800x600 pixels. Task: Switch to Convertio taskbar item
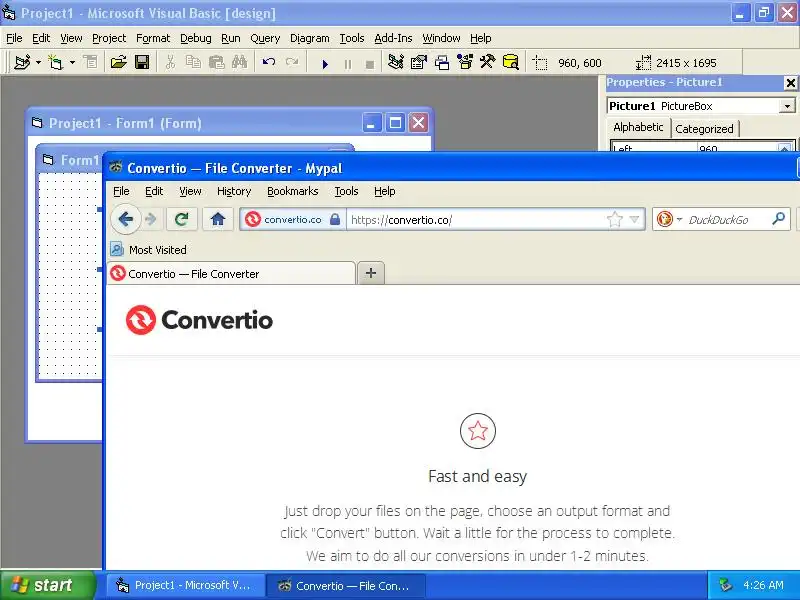coord(346,585)
